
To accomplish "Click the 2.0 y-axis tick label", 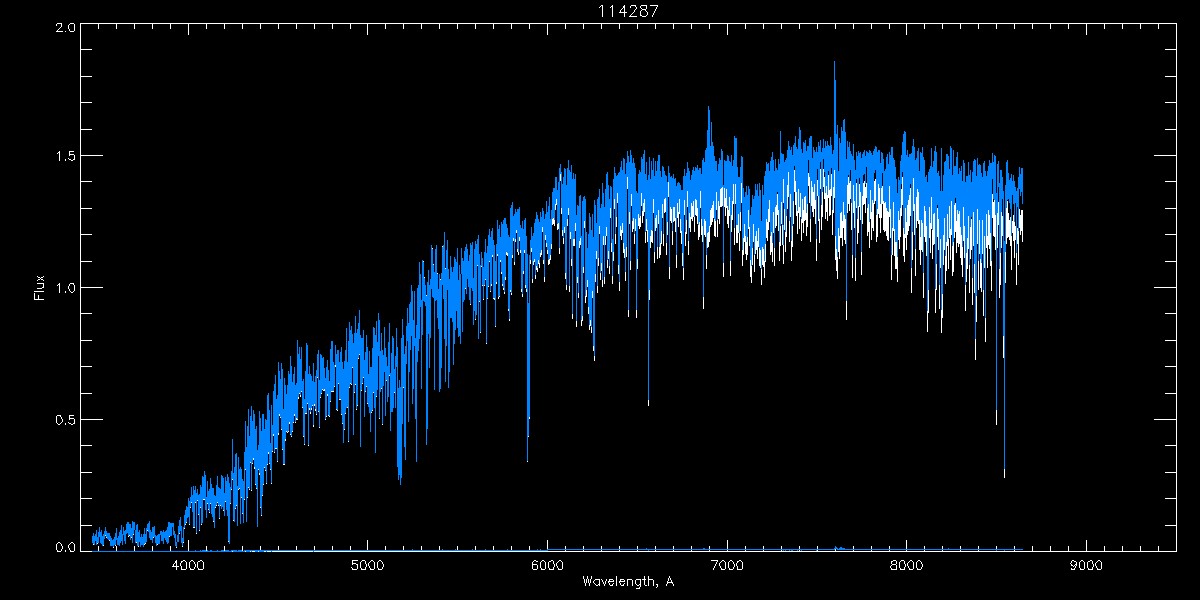I will 66,28.
